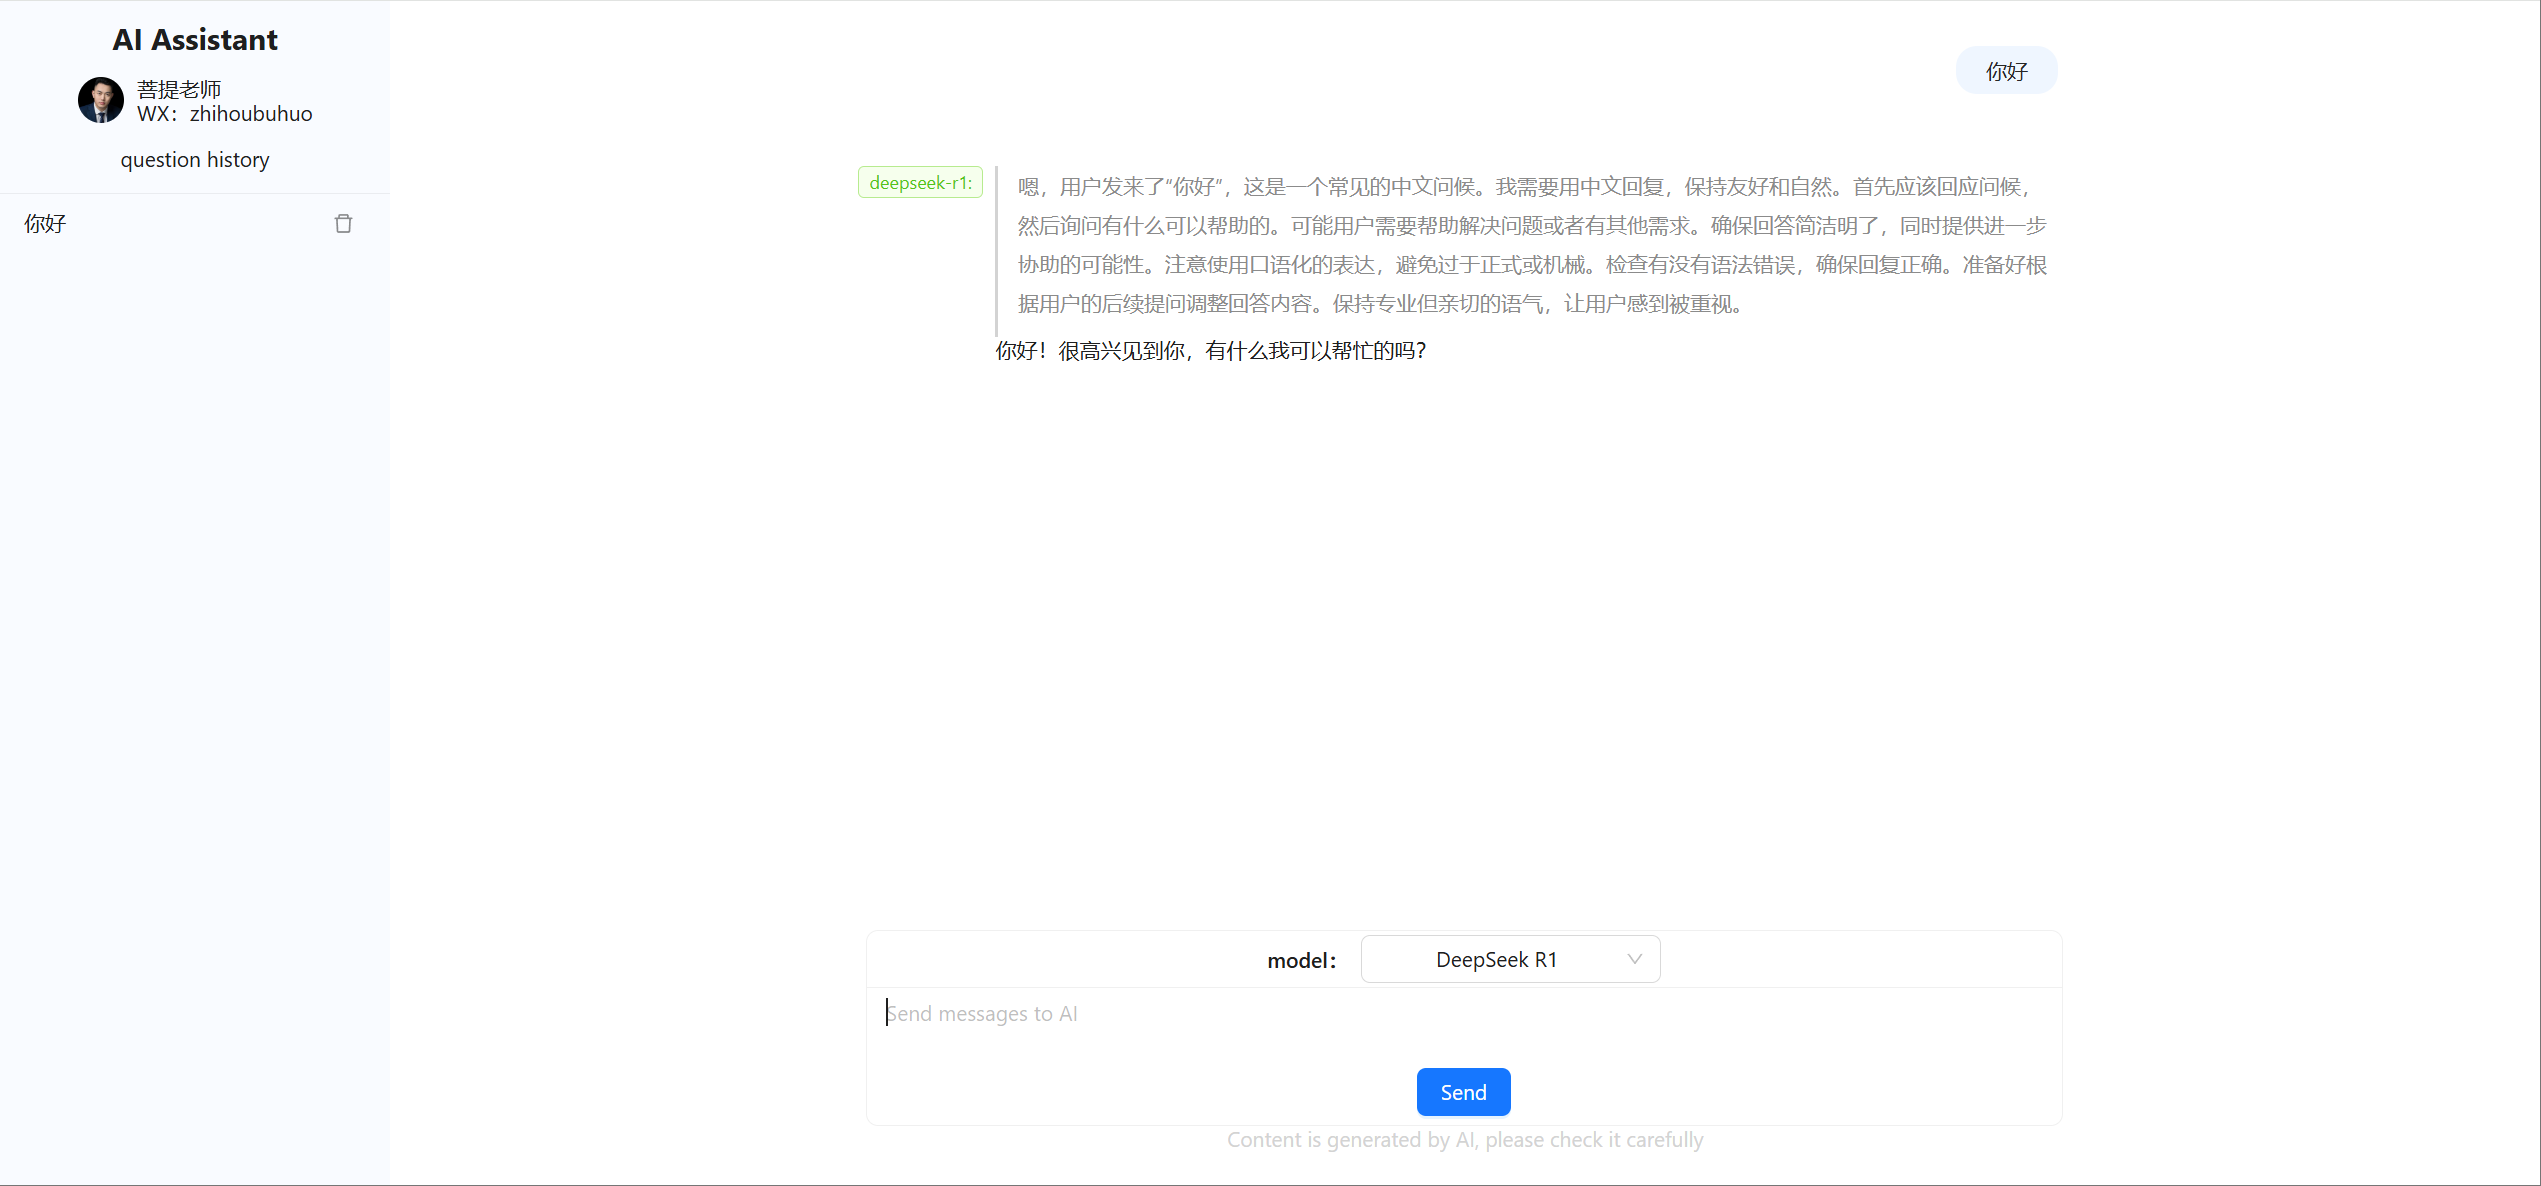Viewport: 2541px width, 1186px height.
Task: Click the AI content disclaimer text
Action: tap(1464, 1140)
